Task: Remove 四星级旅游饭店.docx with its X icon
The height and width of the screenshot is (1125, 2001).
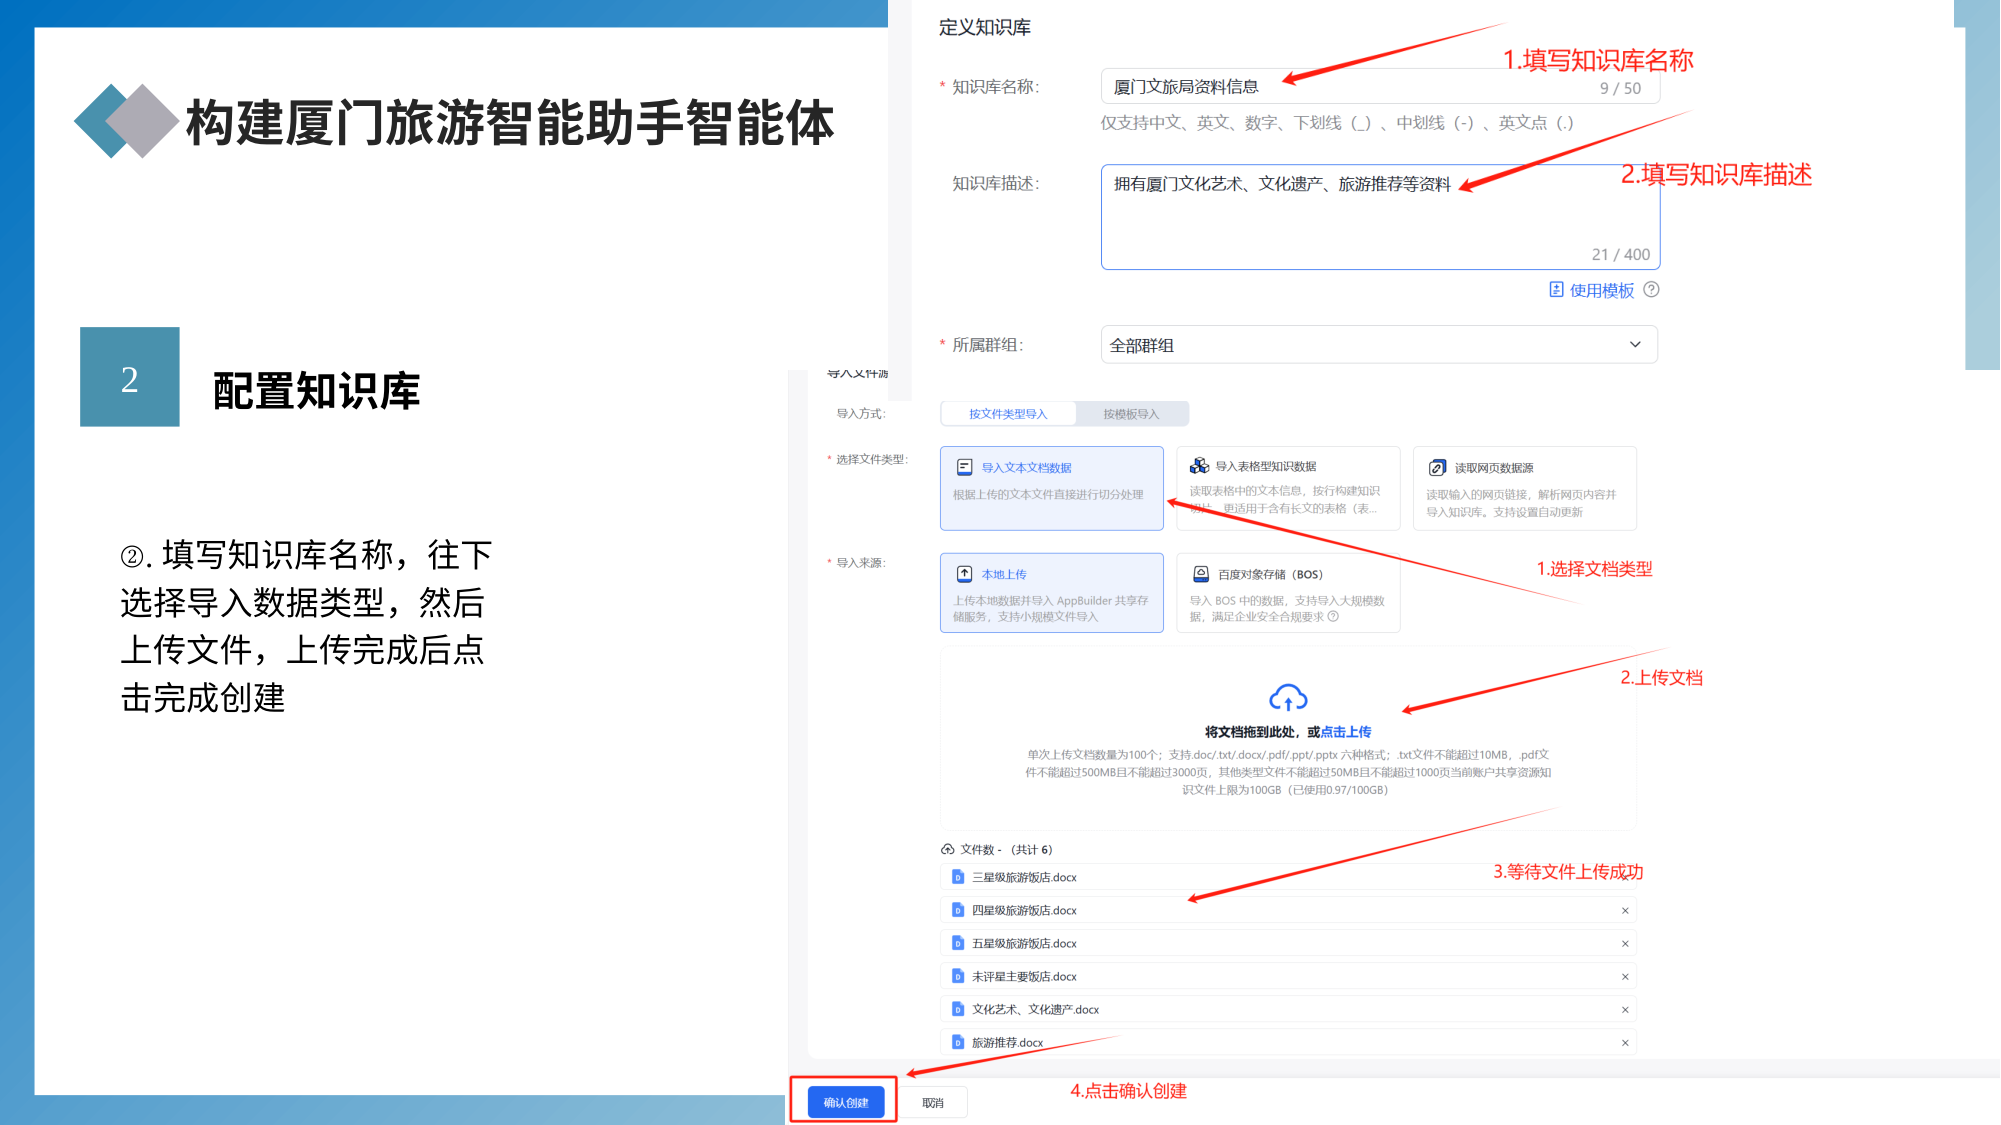Action: [x=1625, y=911]
